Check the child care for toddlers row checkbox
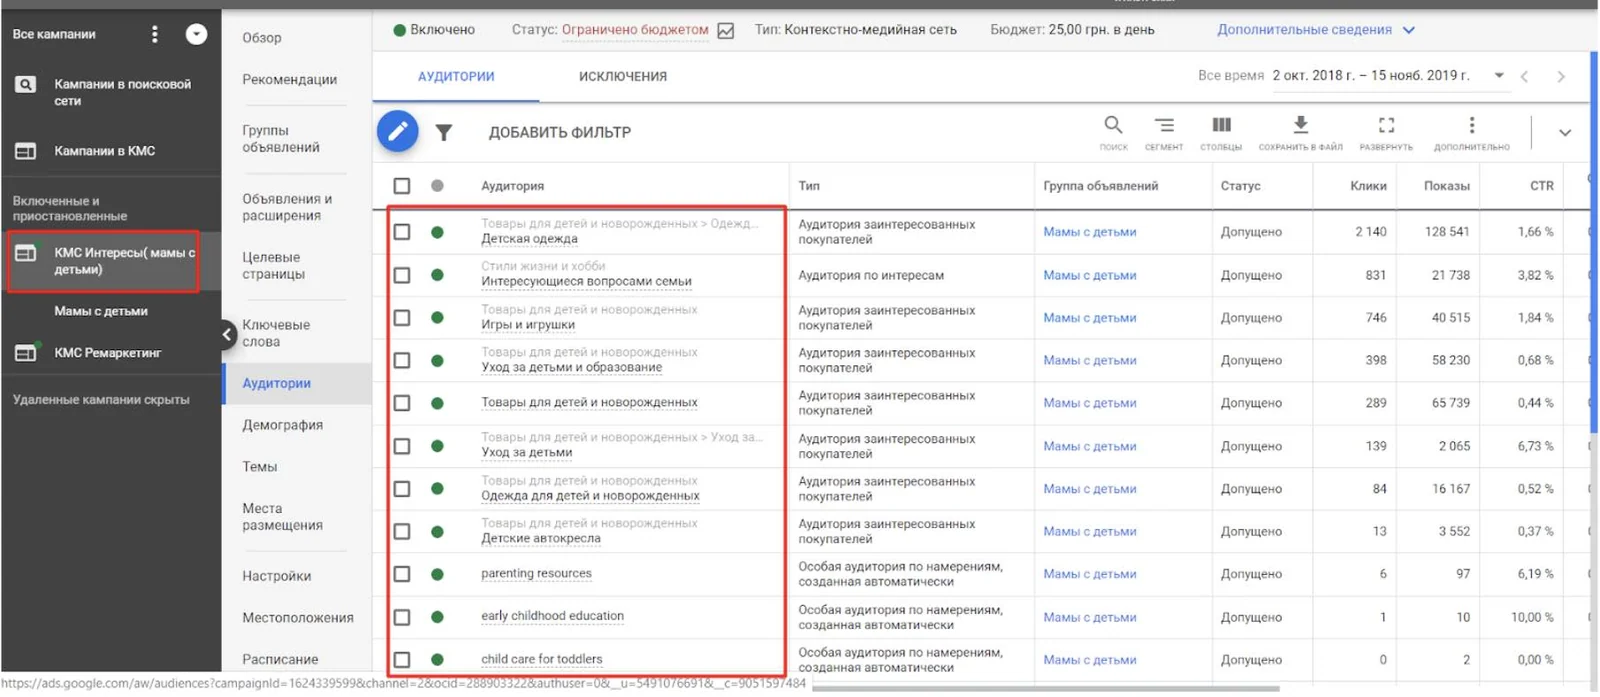 tap(402, 660)
